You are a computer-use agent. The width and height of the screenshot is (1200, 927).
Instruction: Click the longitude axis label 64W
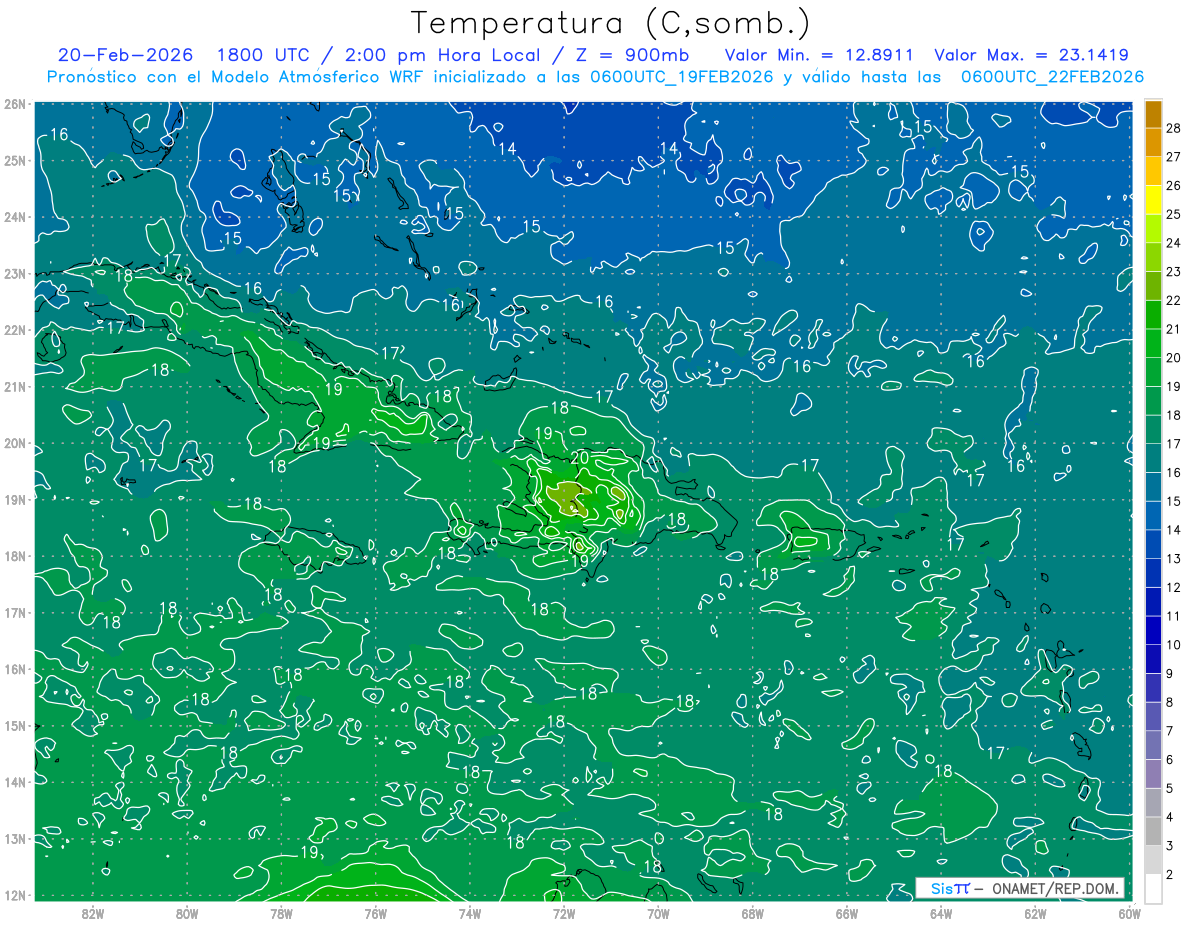point(941,913)
